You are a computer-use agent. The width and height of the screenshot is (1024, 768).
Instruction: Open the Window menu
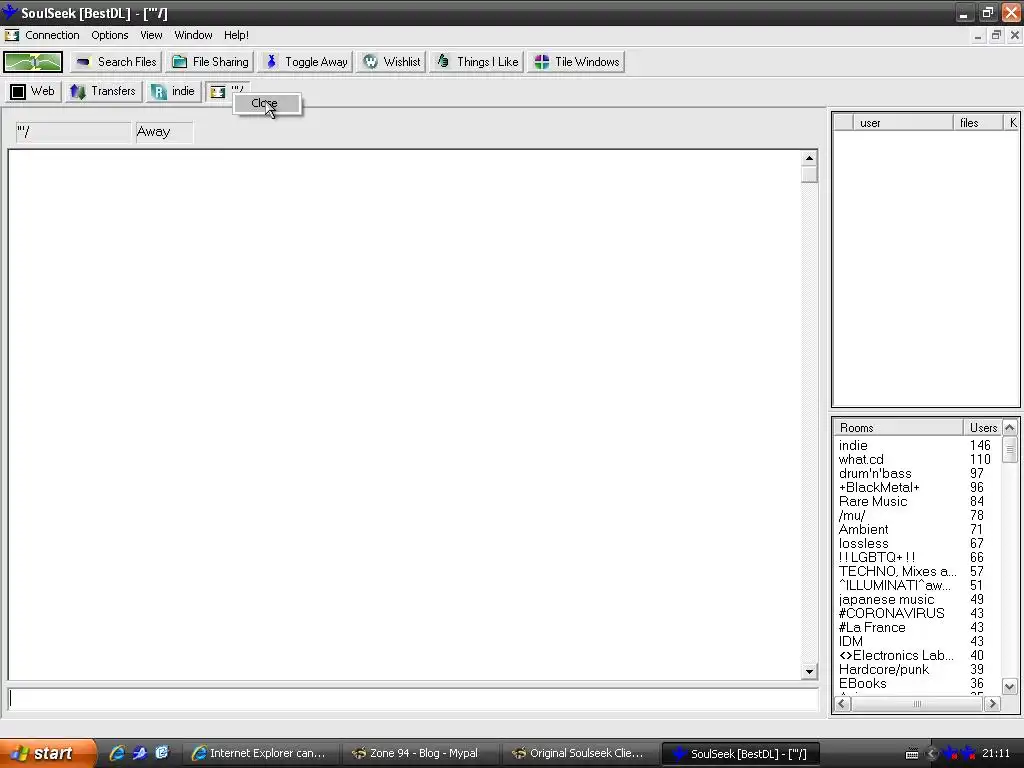pyautogui.click(x=193, y=35)
